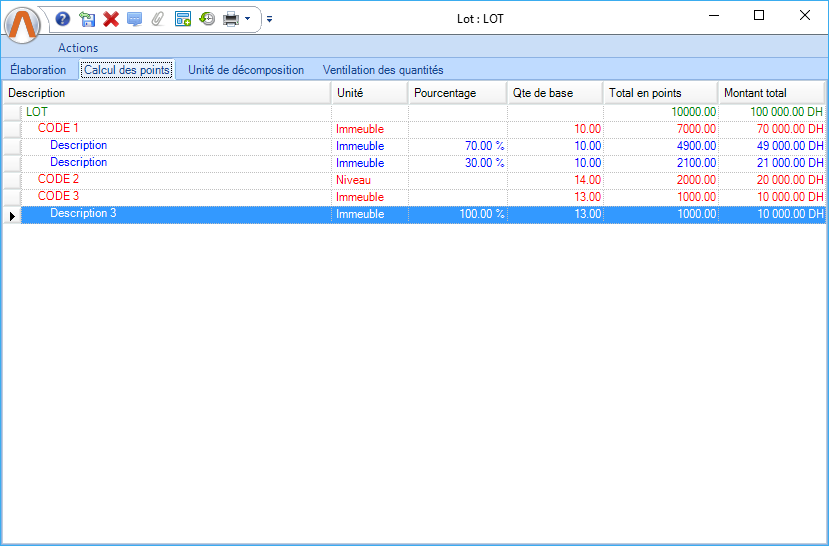The width and height of the screenshot is (829, 546).
Task: Click the Montant total column header
Action: coord(771,93)
